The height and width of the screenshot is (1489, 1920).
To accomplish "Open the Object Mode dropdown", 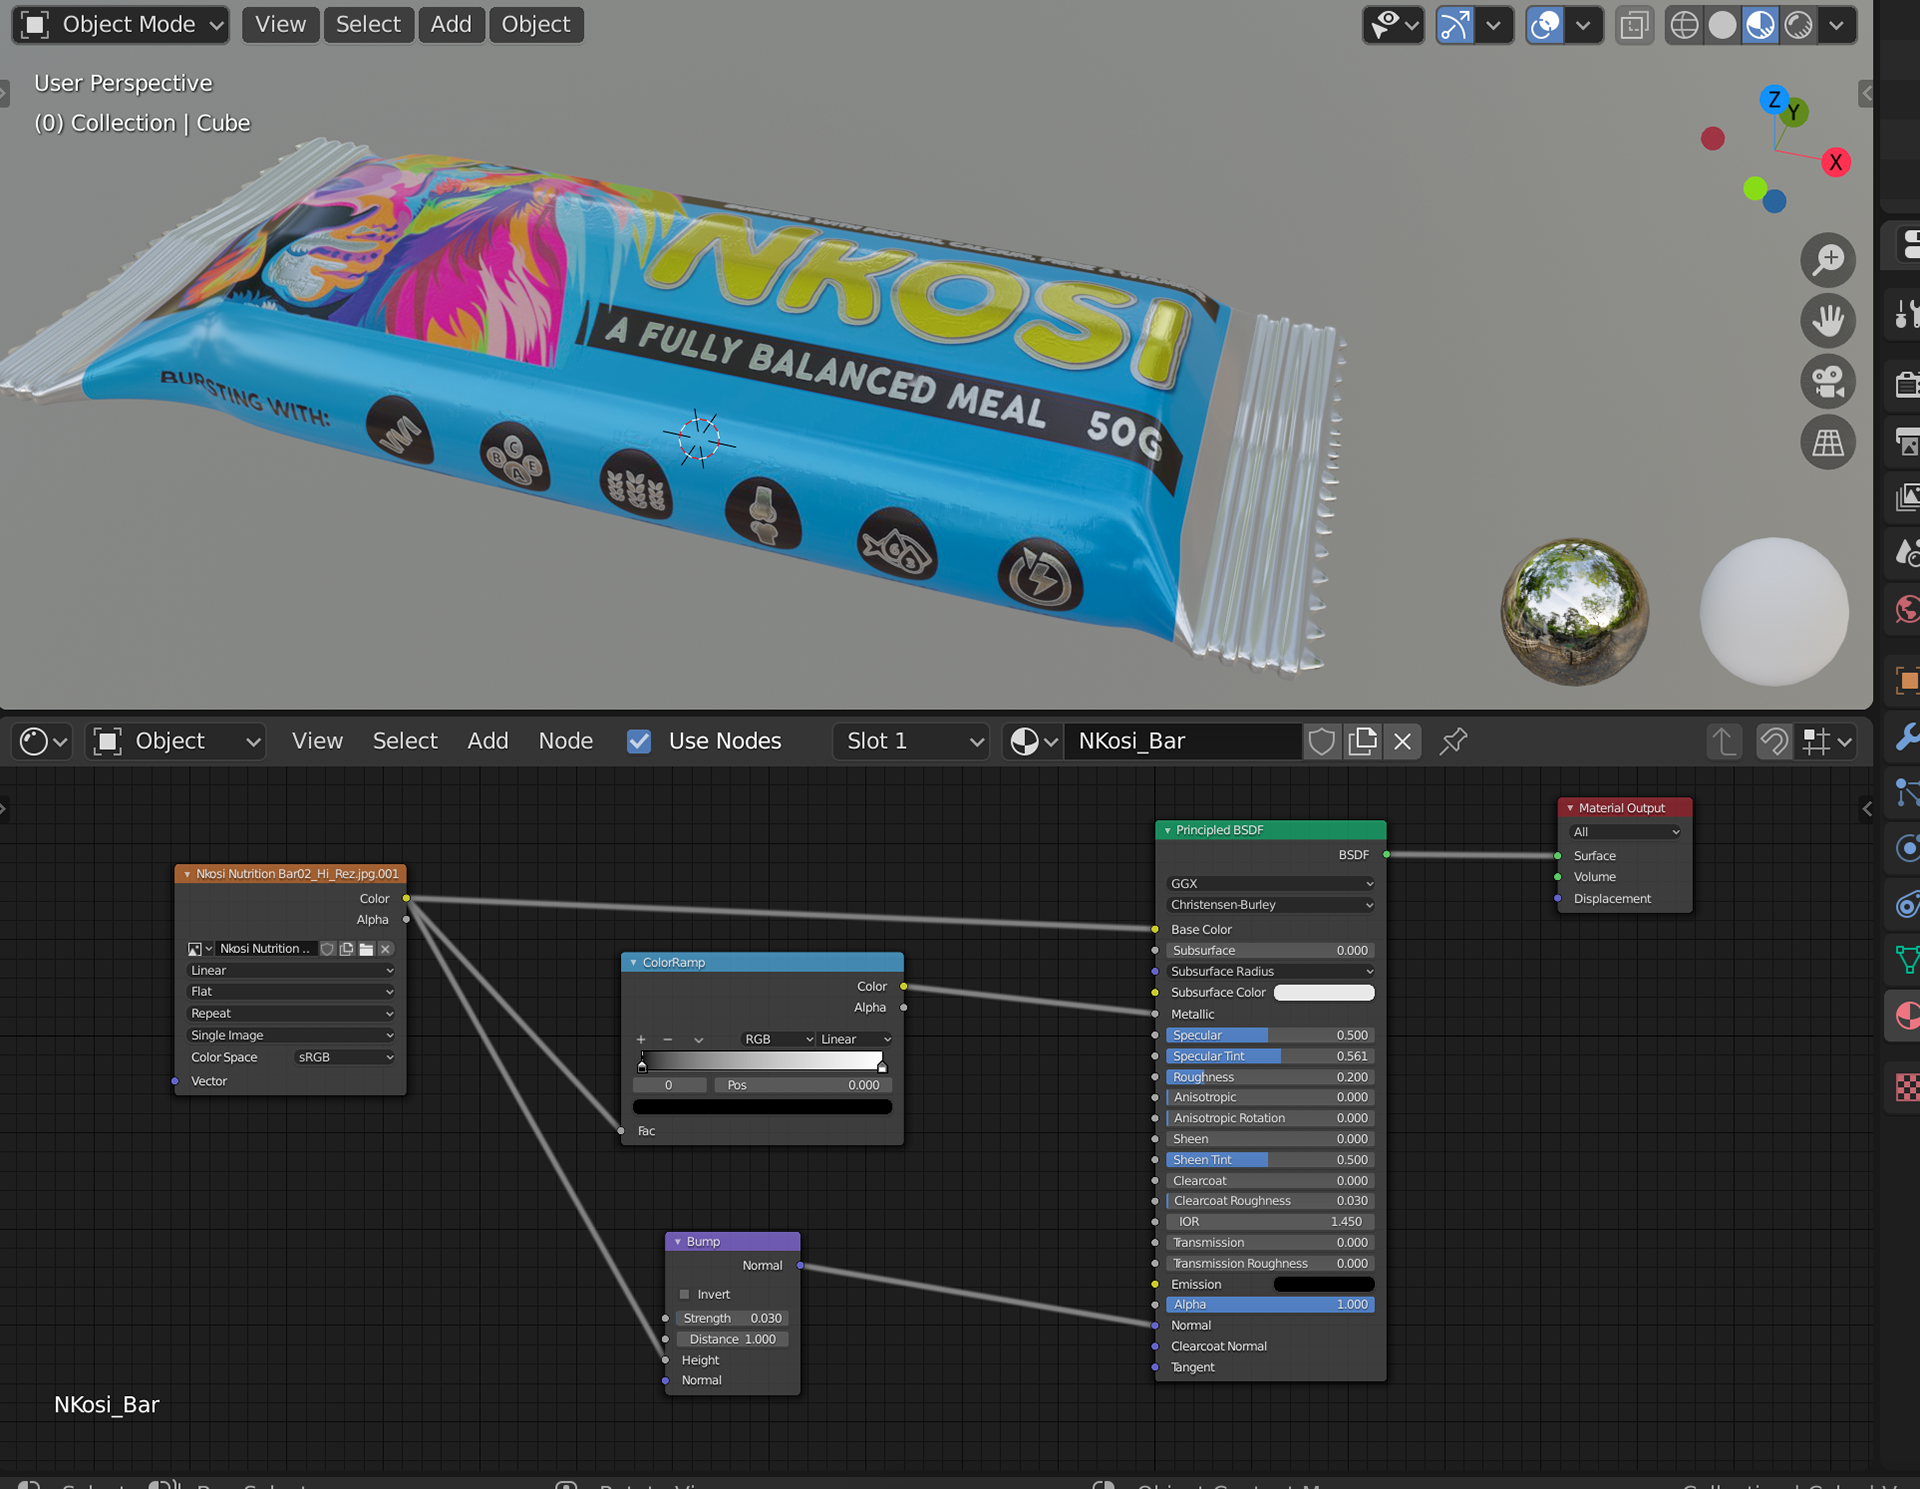I will tap(120, 25).
